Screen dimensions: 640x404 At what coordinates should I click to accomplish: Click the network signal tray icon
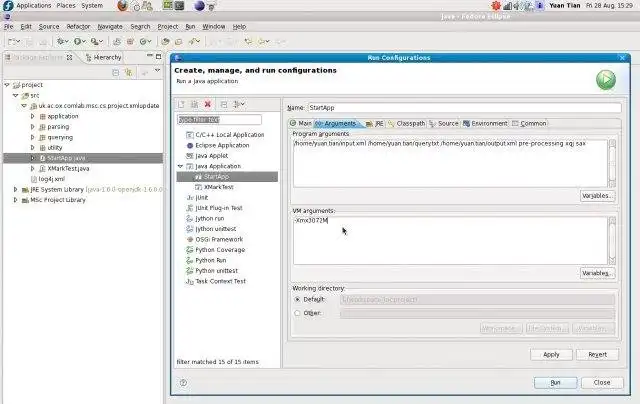[507, 6]
